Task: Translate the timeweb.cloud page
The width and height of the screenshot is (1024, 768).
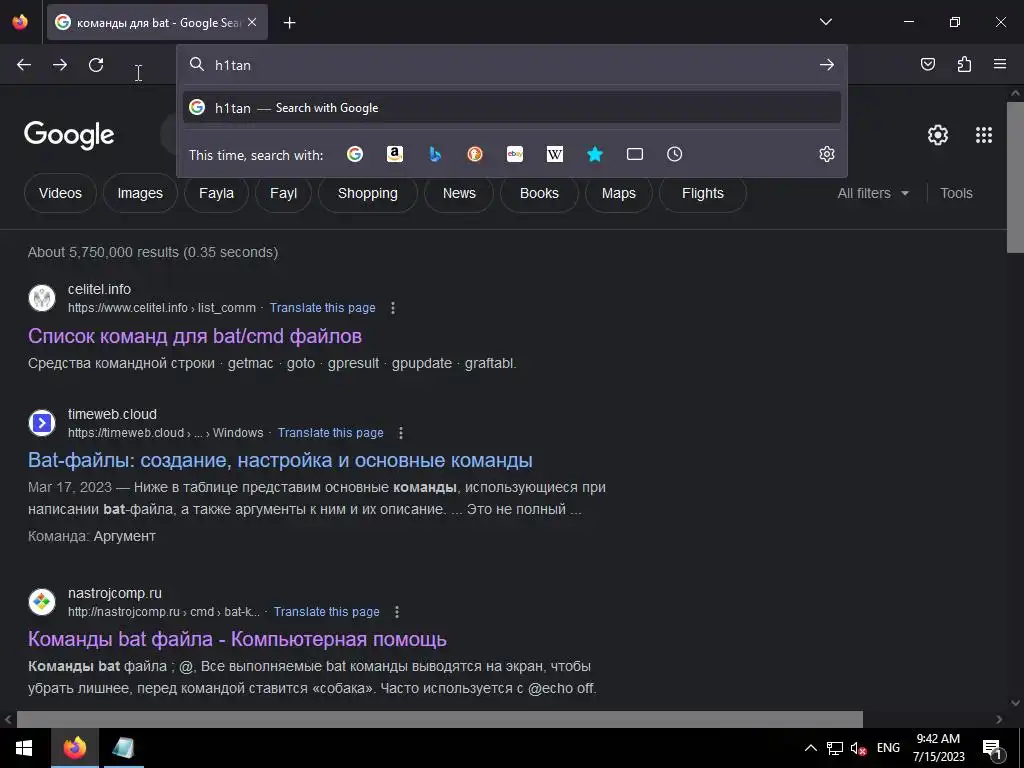Action: coord(330,433)
